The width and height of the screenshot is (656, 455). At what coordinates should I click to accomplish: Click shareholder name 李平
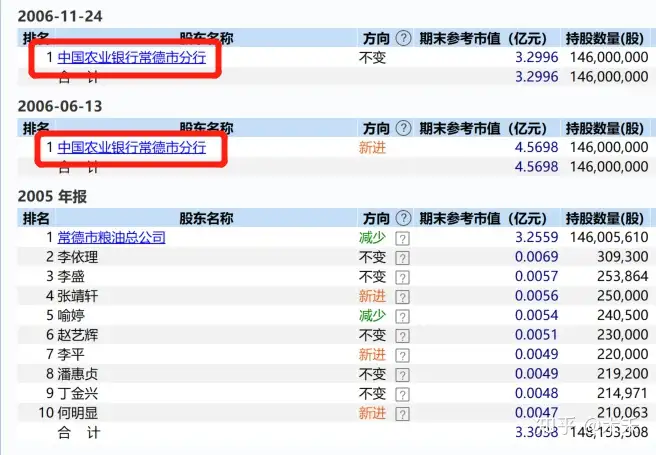coord(71,355)
